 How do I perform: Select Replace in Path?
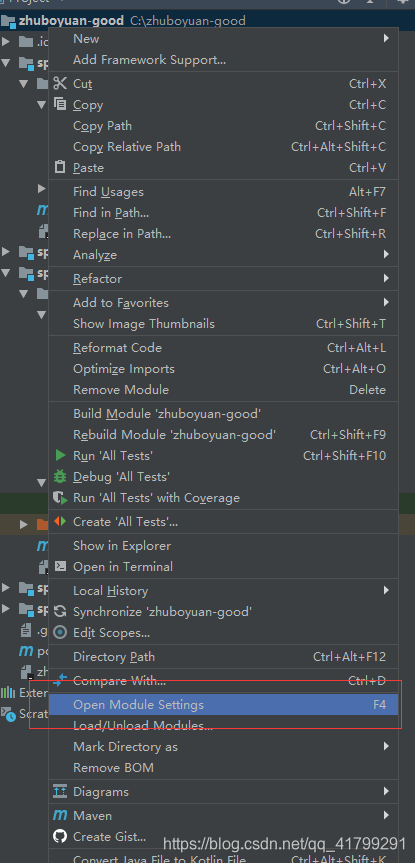[223, 233]
